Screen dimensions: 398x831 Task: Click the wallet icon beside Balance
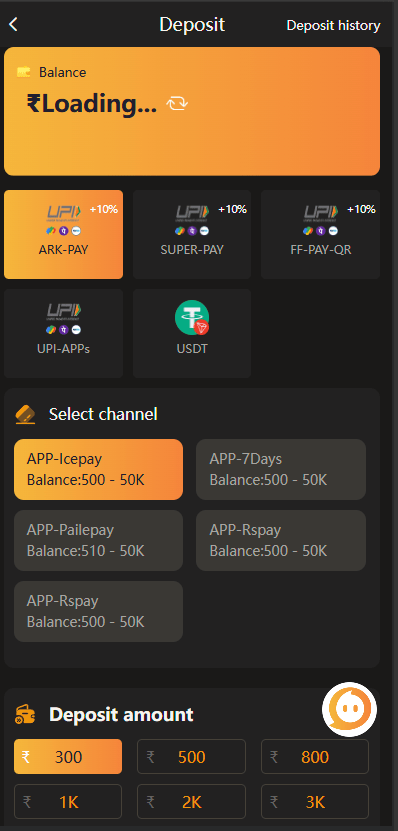tap(23, 72)
